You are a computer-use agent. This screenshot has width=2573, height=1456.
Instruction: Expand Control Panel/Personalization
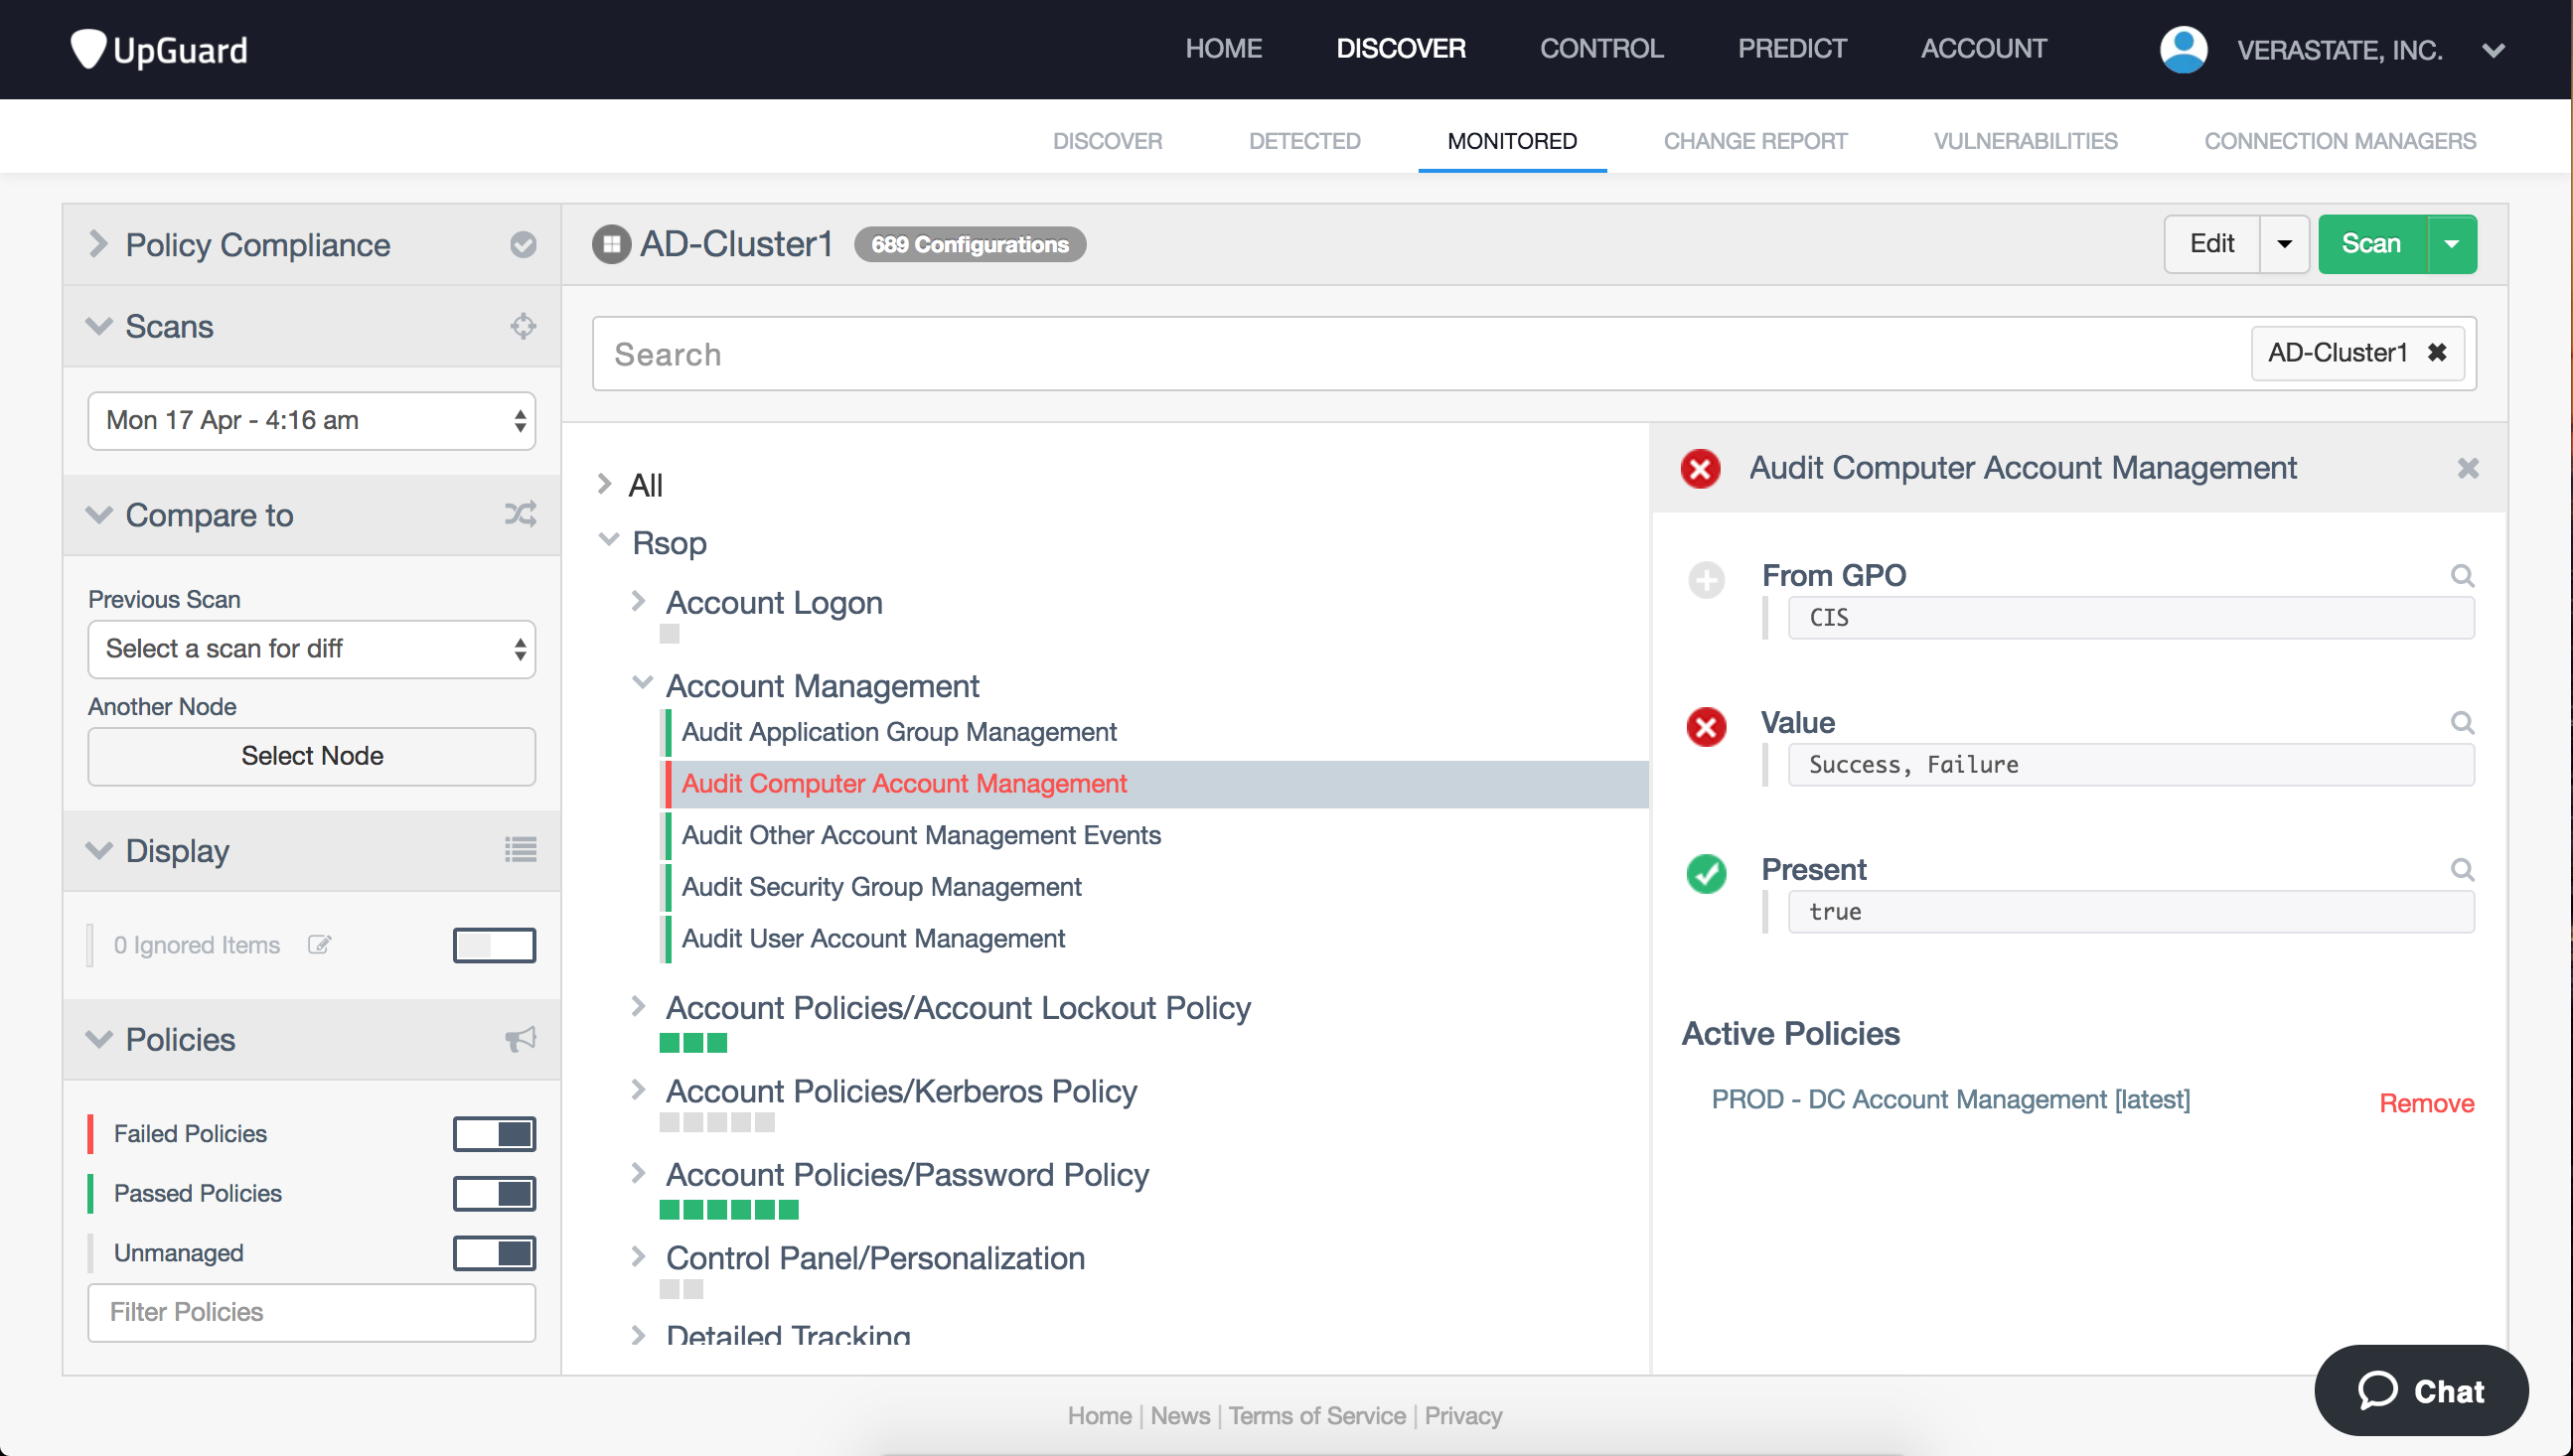pos(638,1256)
